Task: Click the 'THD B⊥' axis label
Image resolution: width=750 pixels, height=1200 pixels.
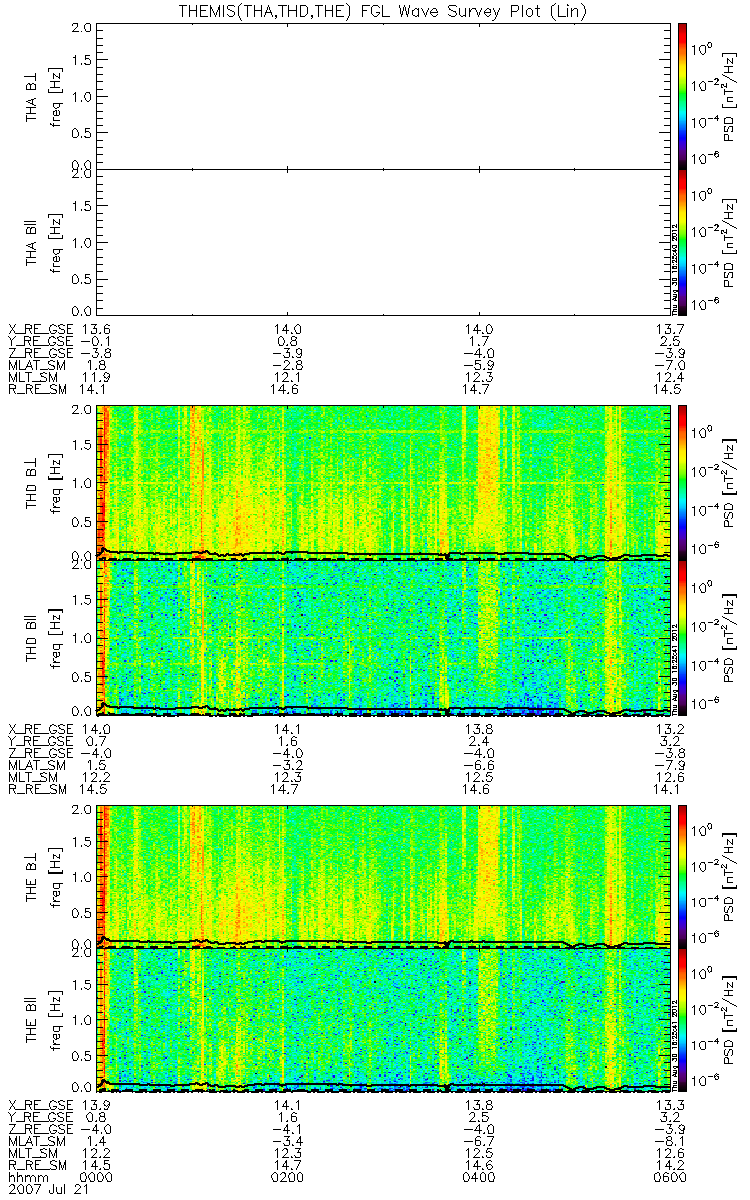Action: (x=33, y=482)
